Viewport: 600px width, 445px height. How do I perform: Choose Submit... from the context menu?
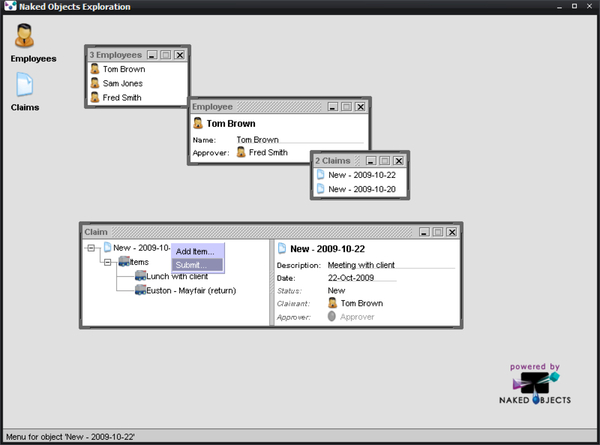(189, 265)
